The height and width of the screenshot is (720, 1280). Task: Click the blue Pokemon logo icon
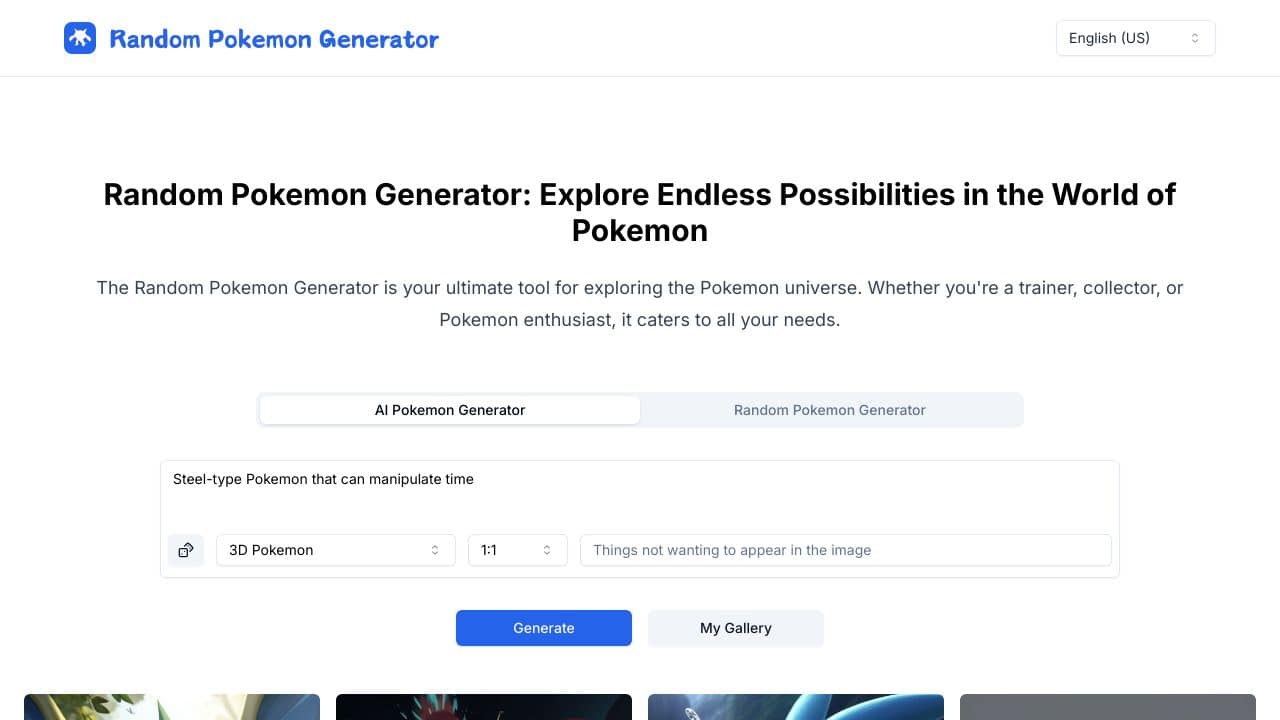coord(80,38)
